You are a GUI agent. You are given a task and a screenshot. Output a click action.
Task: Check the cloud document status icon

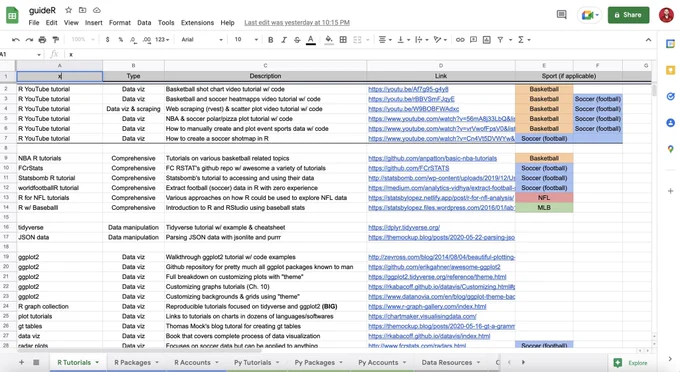(x=97, y=10)
